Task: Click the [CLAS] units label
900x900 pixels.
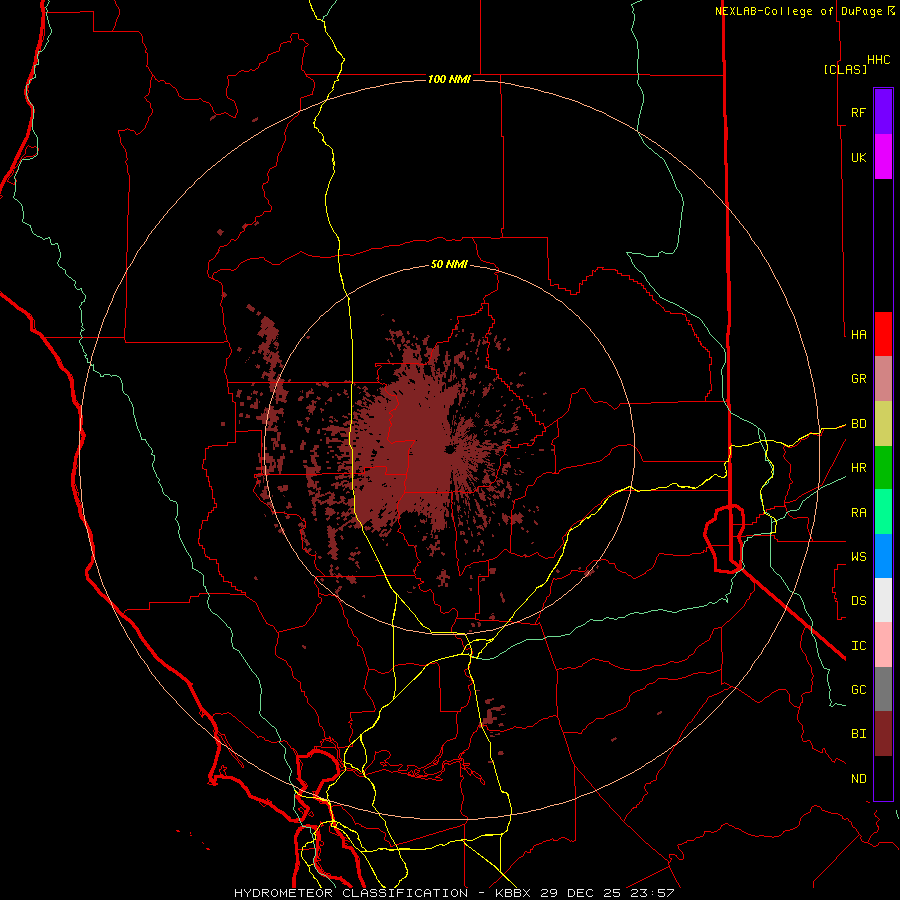Action: click(x=845, y=69)
